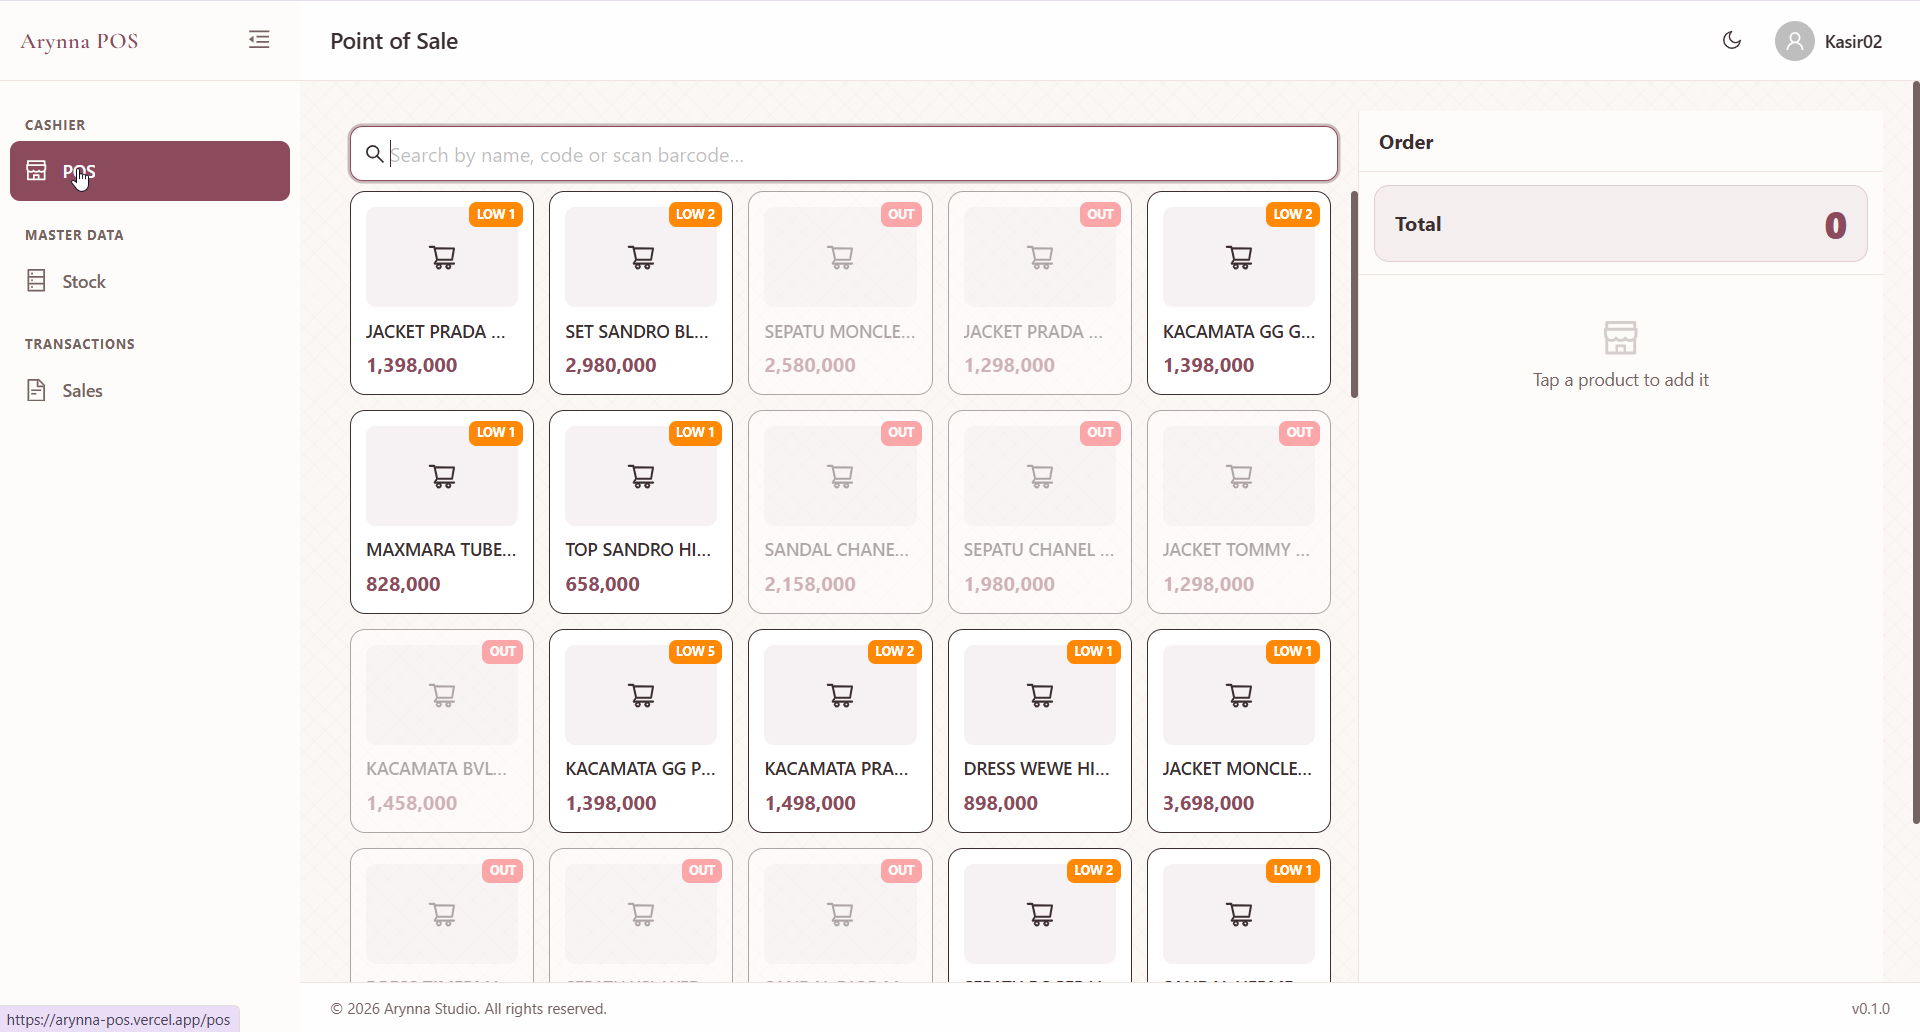The image size is (1920, 1032).
Task: Click the cart icon on JACKET PRADA 1,298,000 card
Action: (x=1040, y=257)
